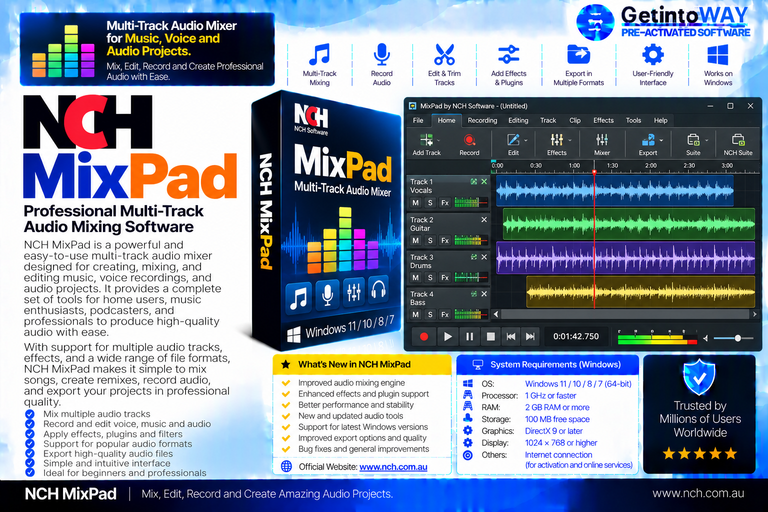Viewport: 768px width, 512px height.
Task: Click the speaker icon beside the volume slider
Action: click(x=706, y=338)
